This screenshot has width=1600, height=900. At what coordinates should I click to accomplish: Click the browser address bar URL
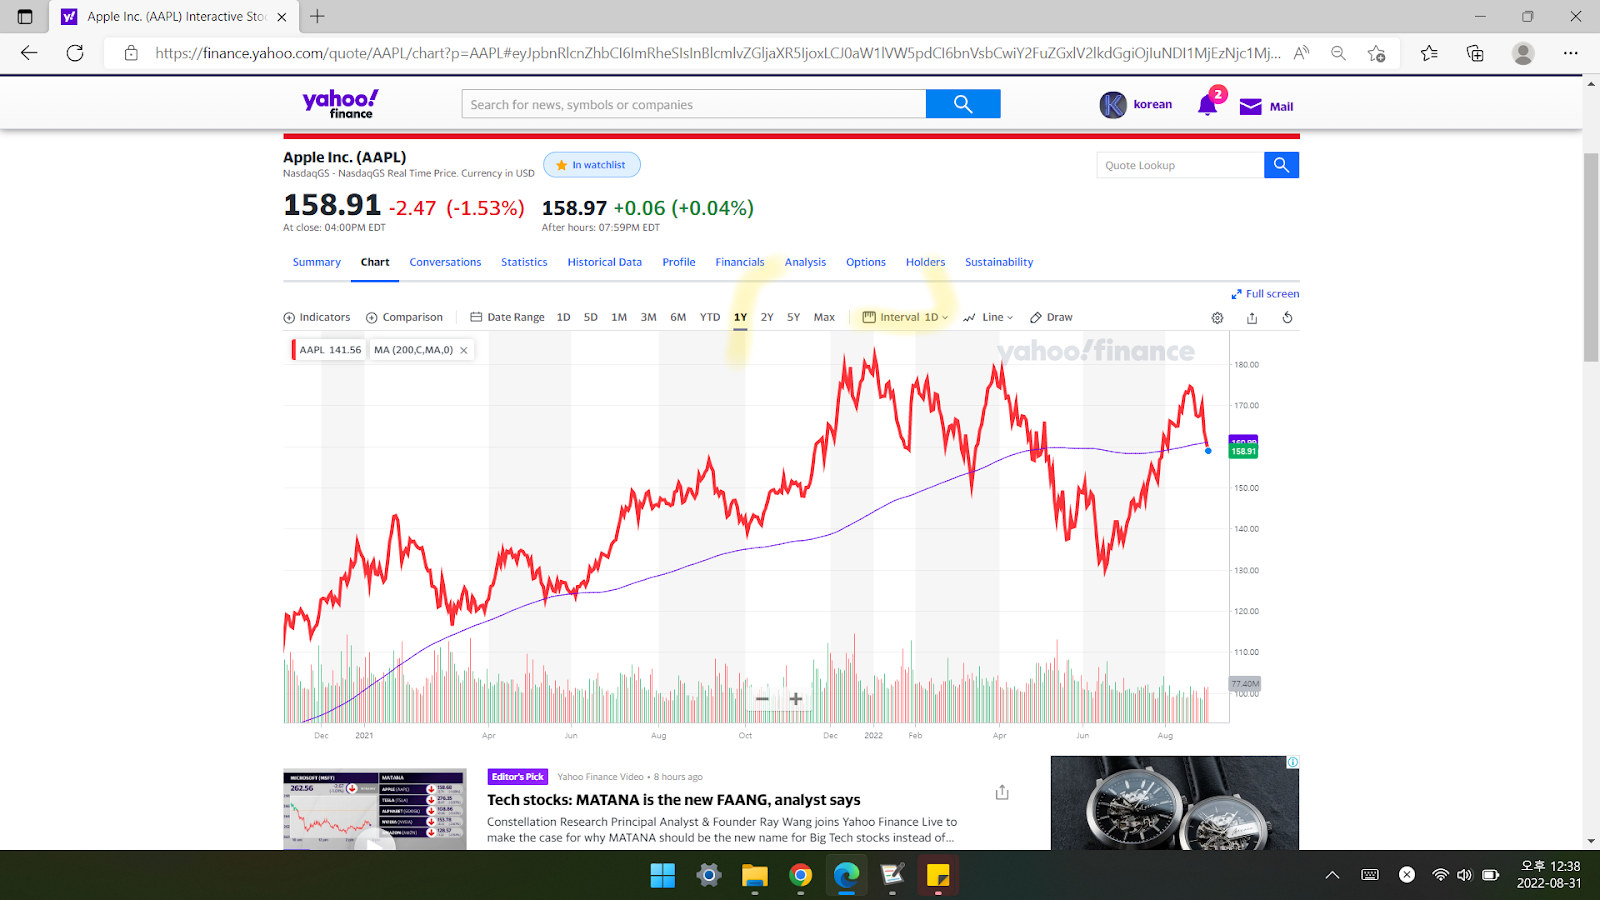(717, 53)
